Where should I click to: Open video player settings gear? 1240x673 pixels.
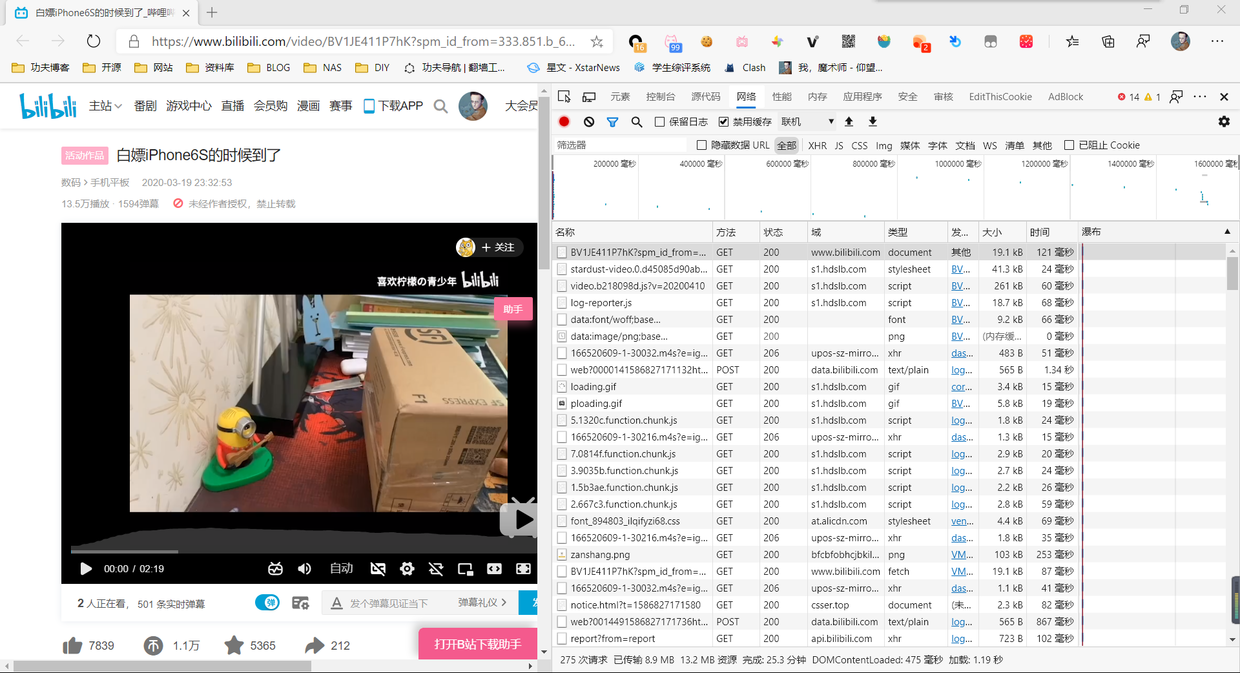407,568
